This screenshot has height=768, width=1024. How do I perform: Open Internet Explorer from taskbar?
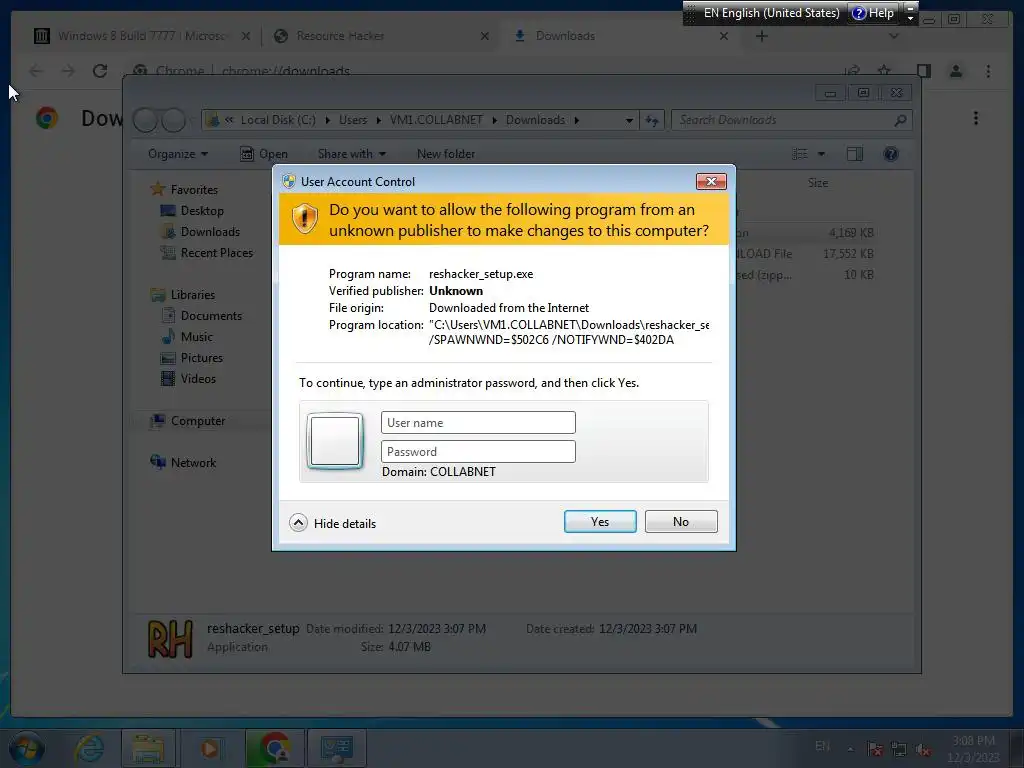89,748
